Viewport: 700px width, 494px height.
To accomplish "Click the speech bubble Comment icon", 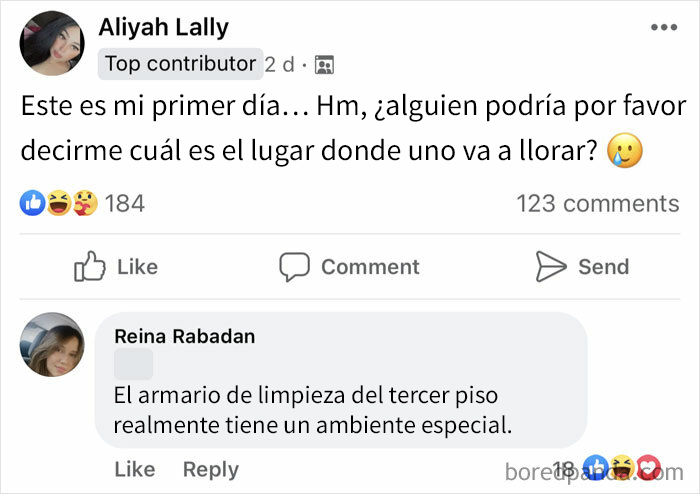I will tap(294, 266).
